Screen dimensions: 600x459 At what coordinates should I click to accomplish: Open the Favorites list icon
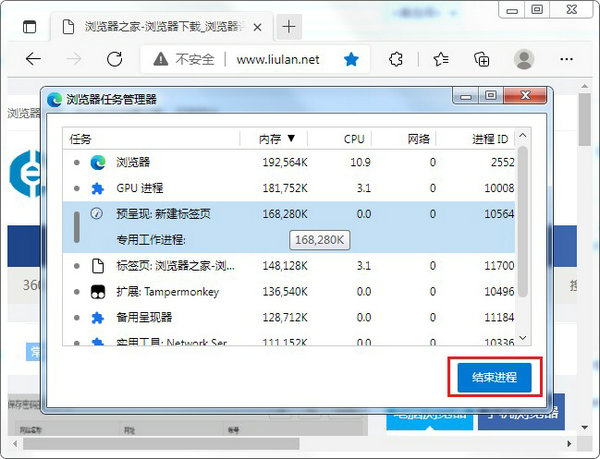(x=441, y=59)
